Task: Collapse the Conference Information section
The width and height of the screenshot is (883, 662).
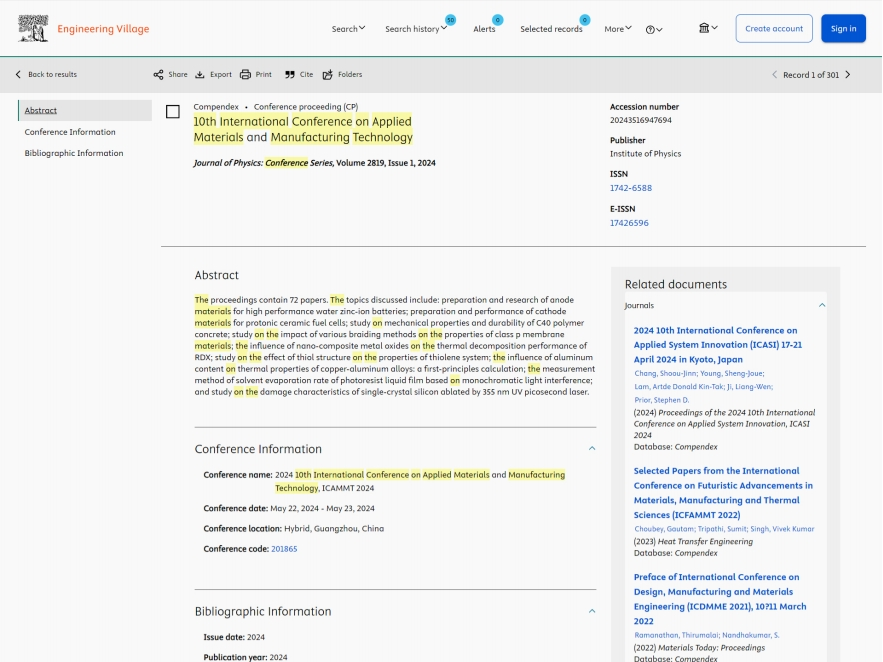Action: pos(592,449)
